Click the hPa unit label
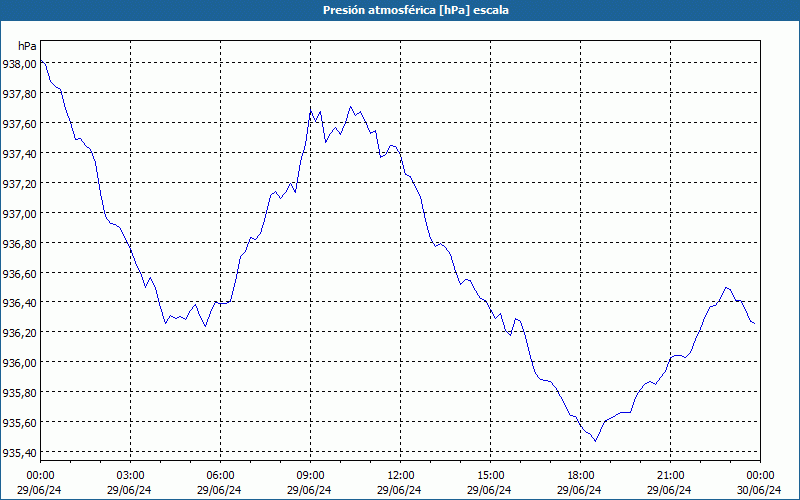 (27, 46)
